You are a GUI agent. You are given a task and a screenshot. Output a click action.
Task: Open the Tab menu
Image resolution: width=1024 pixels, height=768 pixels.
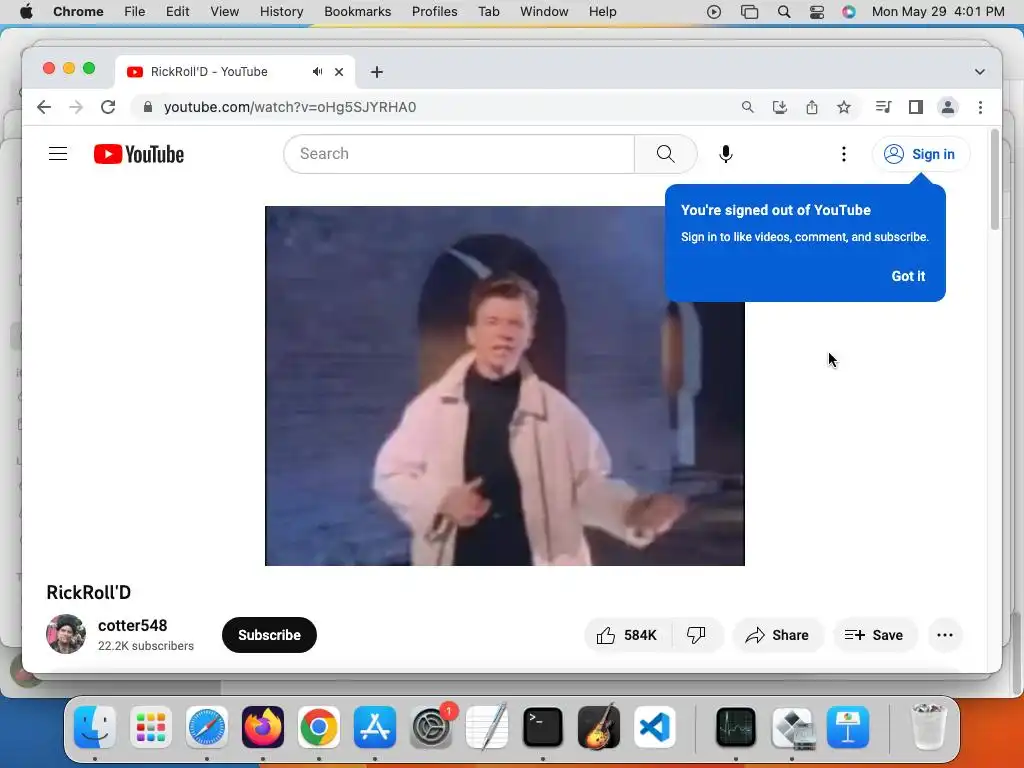coord(488,12)
